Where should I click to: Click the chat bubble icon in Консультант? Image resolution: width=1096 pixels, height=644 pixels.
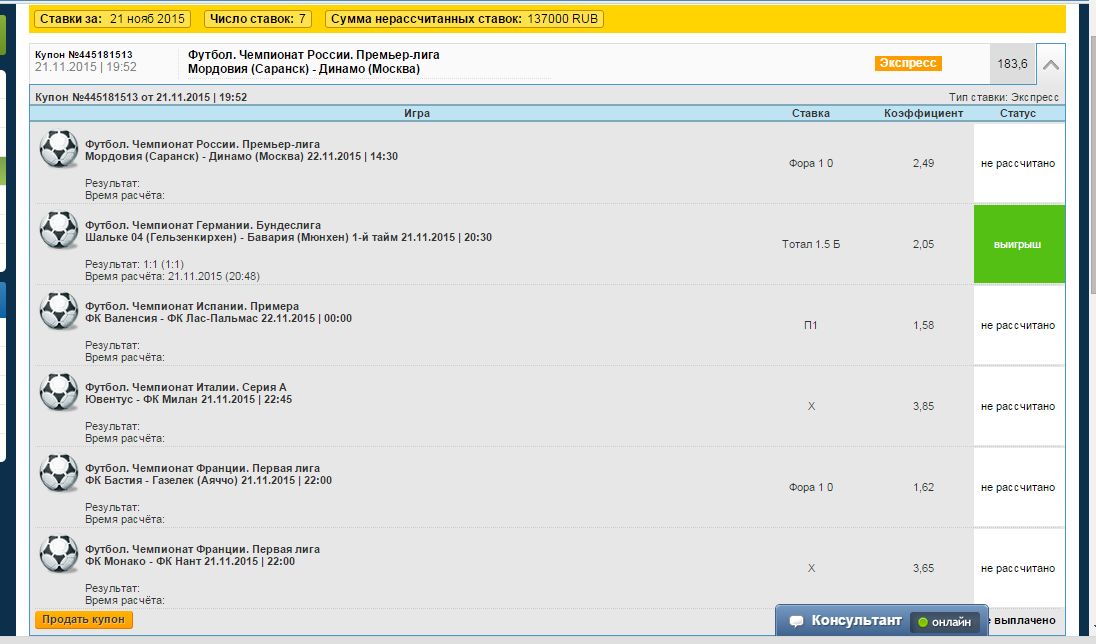click(795, 621)
